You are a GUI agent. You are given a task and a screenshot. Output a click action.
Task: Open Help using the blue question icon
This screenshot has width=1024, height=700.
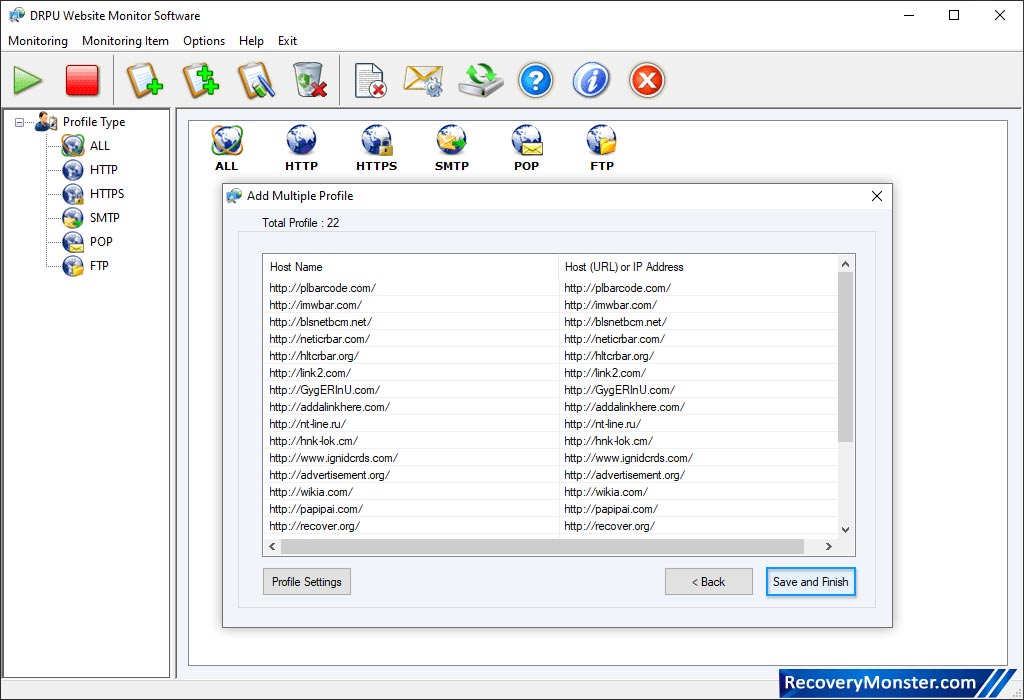click(x=535, y=80)
